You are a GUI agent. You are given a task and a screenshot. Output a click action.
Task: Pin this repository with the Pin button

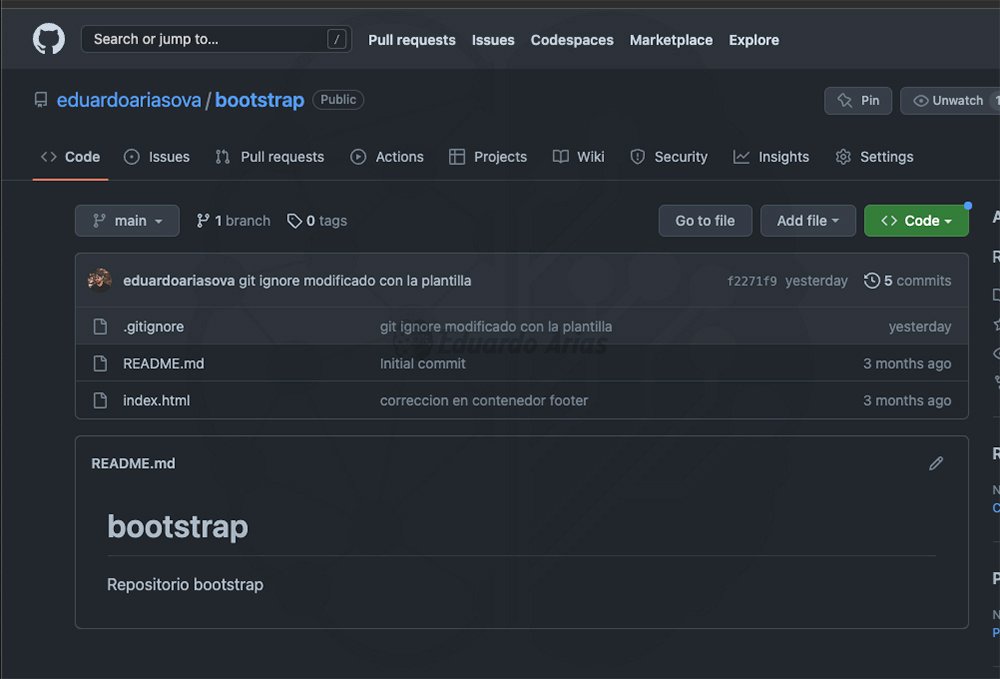click(x=858, y=101)
